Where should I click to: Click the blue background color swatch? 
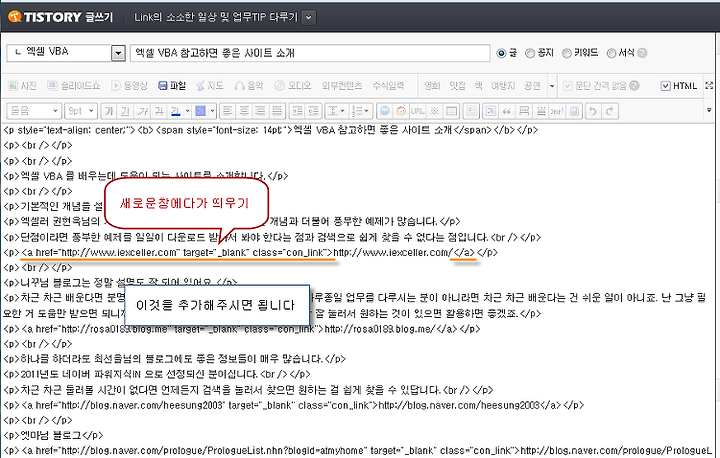(200, 111)
